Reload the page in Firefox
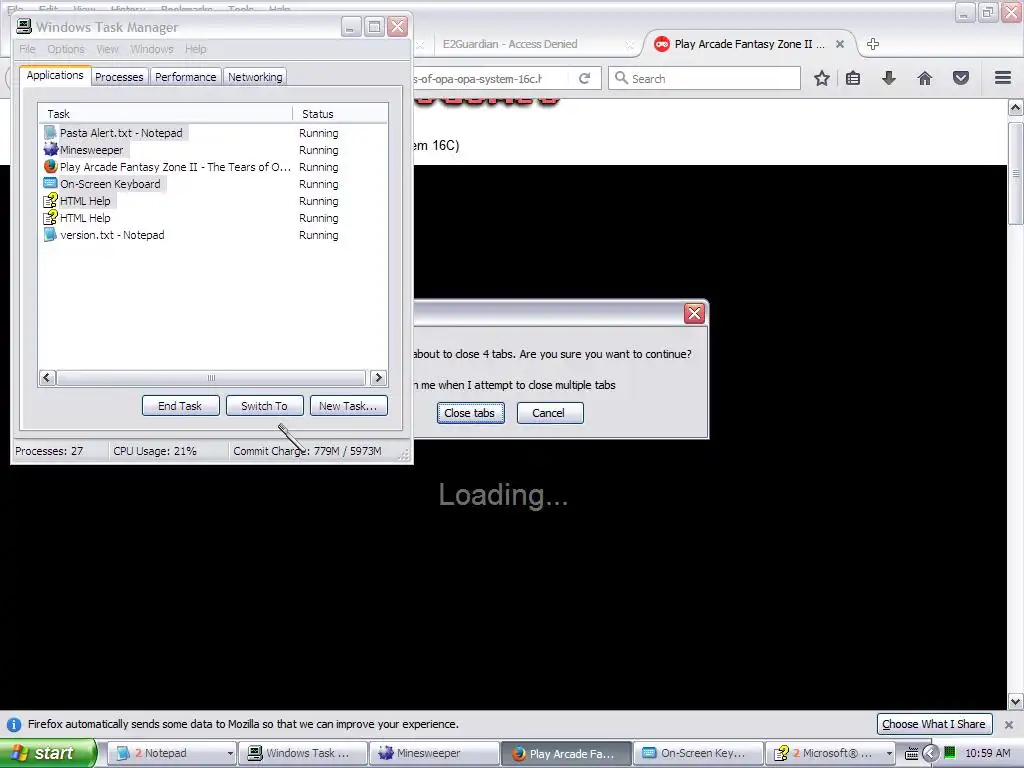Screen dimensions: 1024x768 pyautogui.click(x=584, y=78)
